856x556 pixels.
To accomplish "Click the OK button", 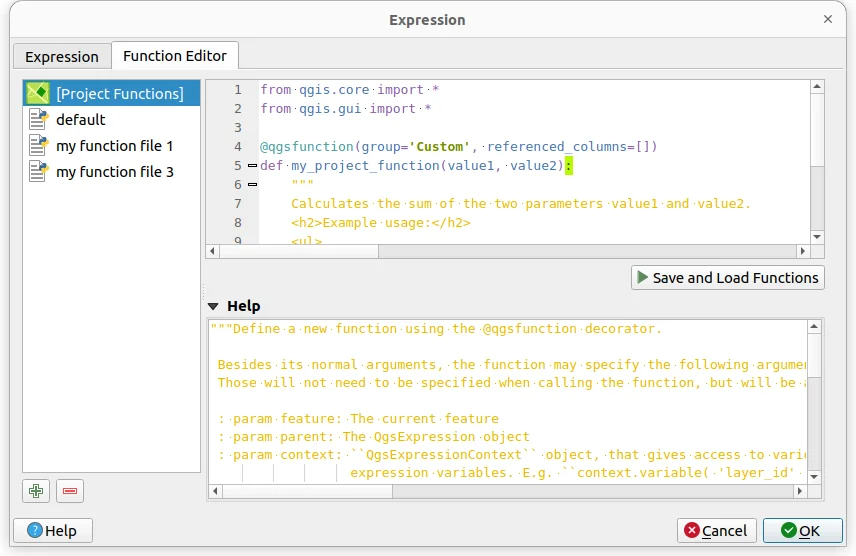I will pyautogui.click(x=802, y=530).
